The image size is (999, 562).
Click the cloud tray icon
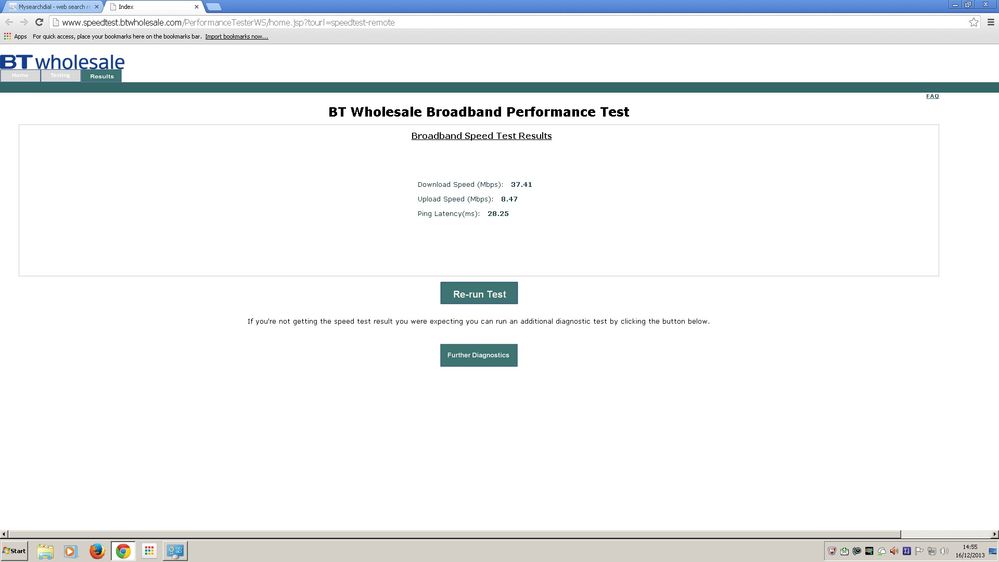tap(882, 551)
